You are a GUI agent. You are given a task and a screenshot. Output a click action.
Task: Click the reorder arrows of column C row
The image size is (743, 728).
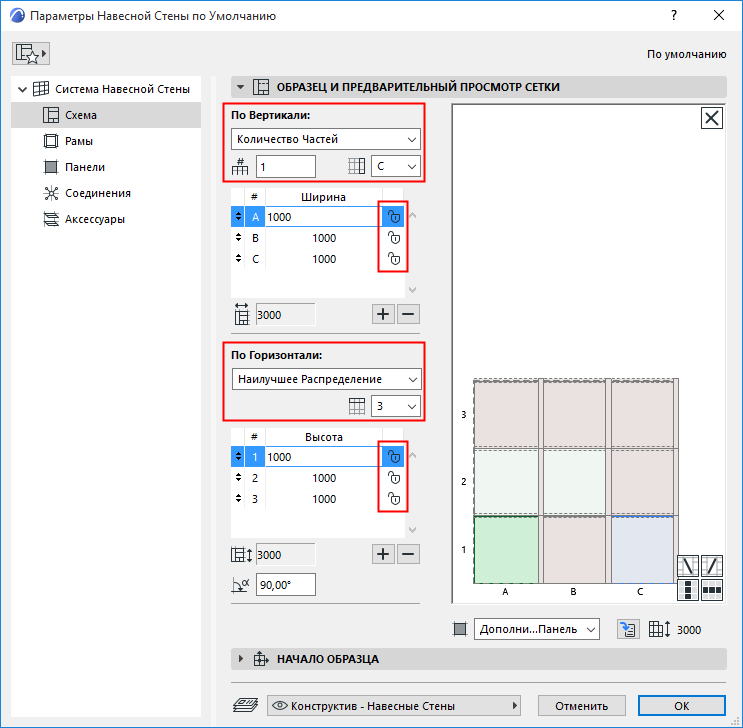[238, 259]
